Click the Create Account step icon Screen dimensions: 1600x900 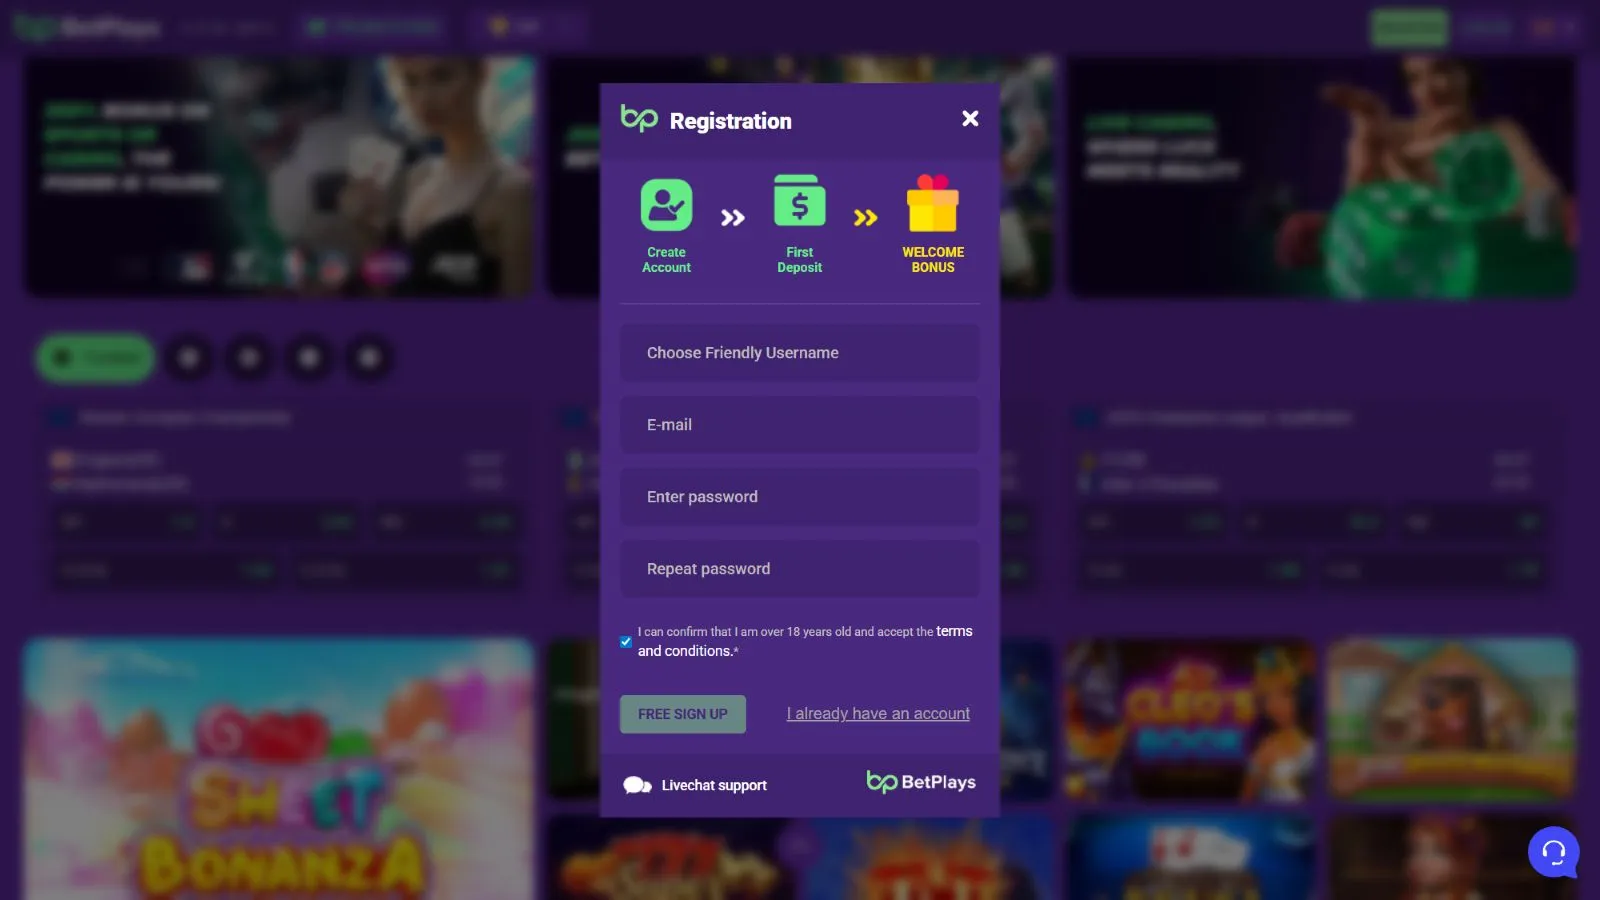click(x=666, y=205)
